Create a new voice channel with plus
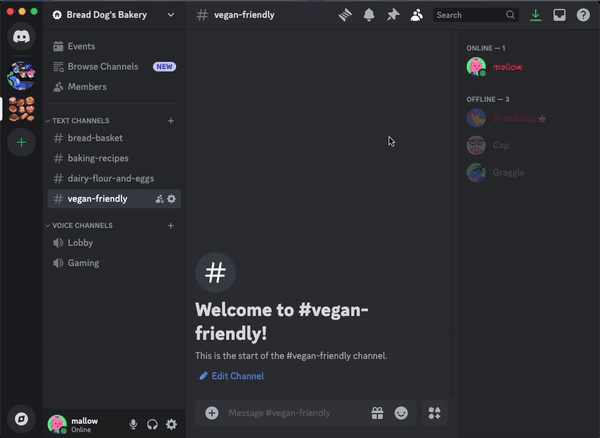The image size is (600, 438). point(171,226)
